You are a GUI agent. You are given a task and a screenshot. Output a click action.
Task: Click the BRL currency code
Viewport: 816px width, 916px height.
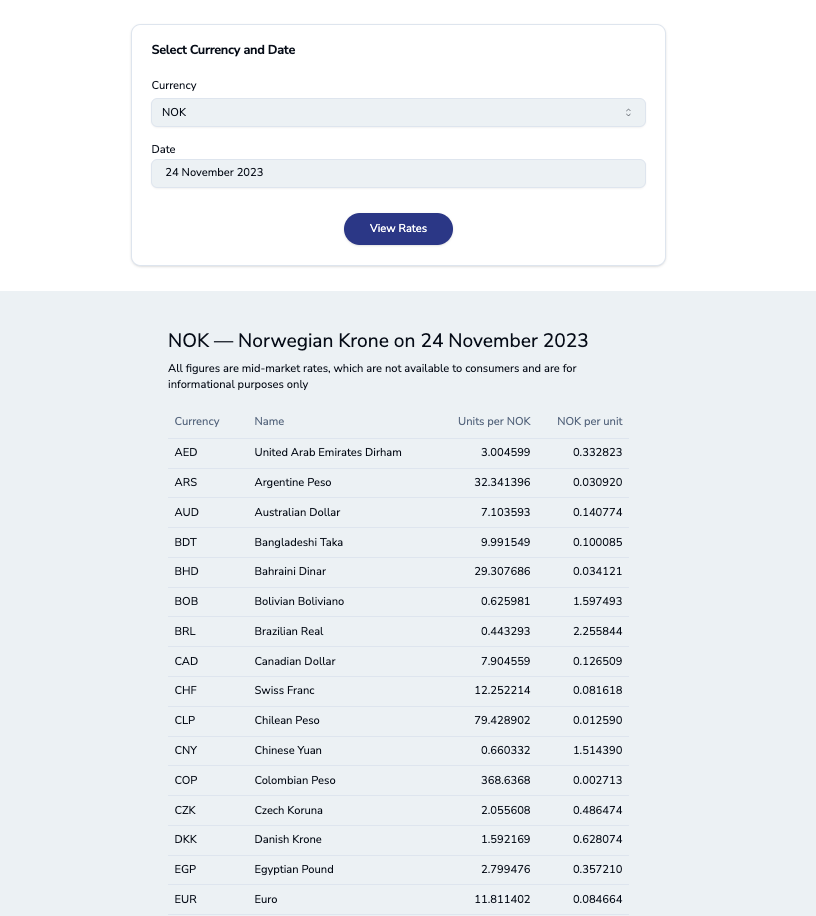[185, 632]
